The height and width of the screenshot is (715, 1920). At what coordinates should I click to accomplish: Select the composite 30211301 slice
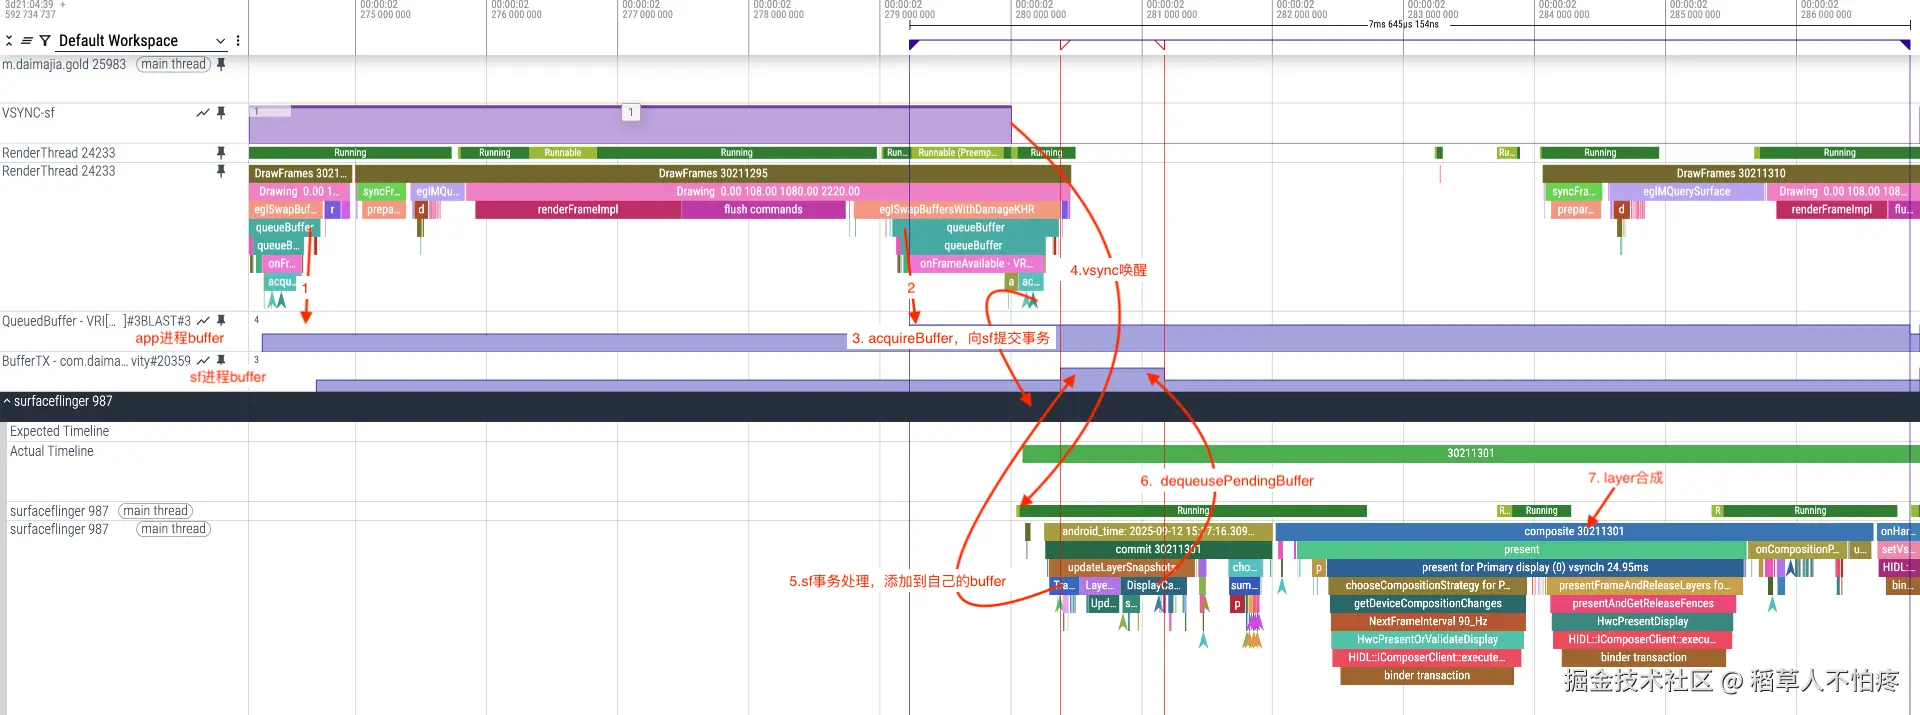pos(1574,531)
